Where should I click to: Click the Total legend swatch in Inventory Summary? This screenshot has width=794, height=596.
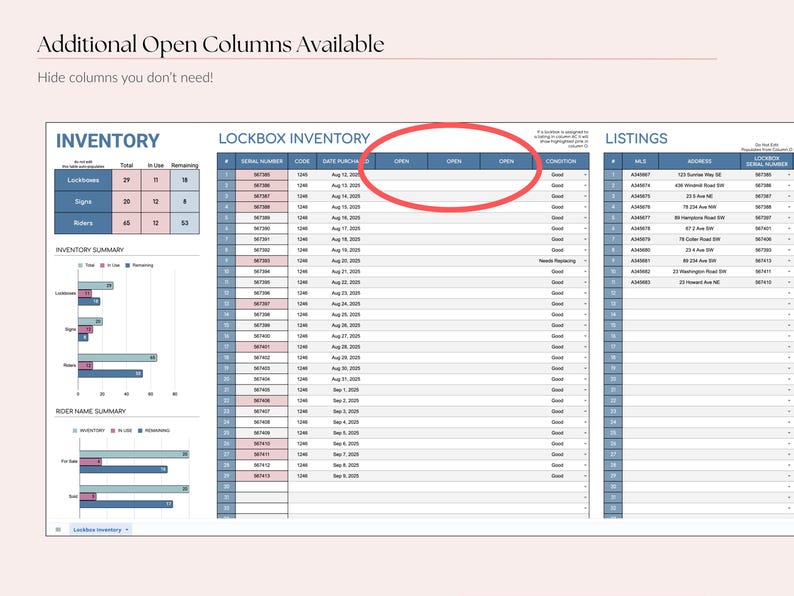81,265
